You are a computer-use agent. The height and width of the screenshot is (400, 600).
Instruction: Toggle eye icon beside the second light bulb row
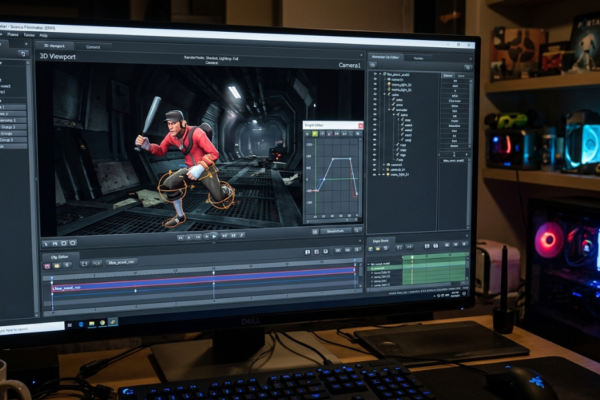tap(375, 89)
